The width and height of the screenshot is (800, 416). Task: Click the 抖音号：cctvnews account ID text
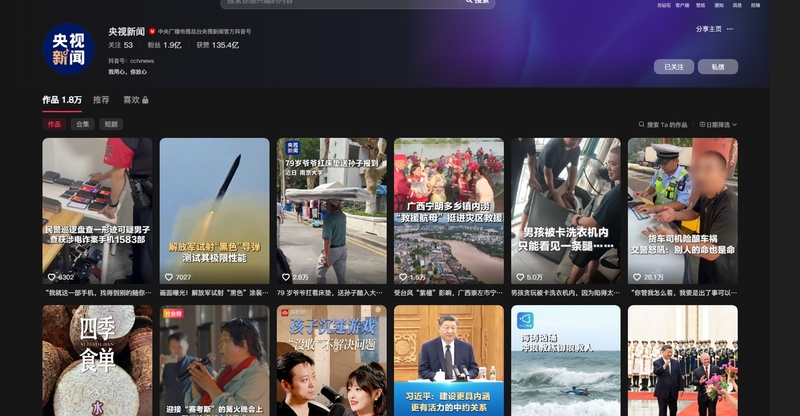tap(131, 61)
